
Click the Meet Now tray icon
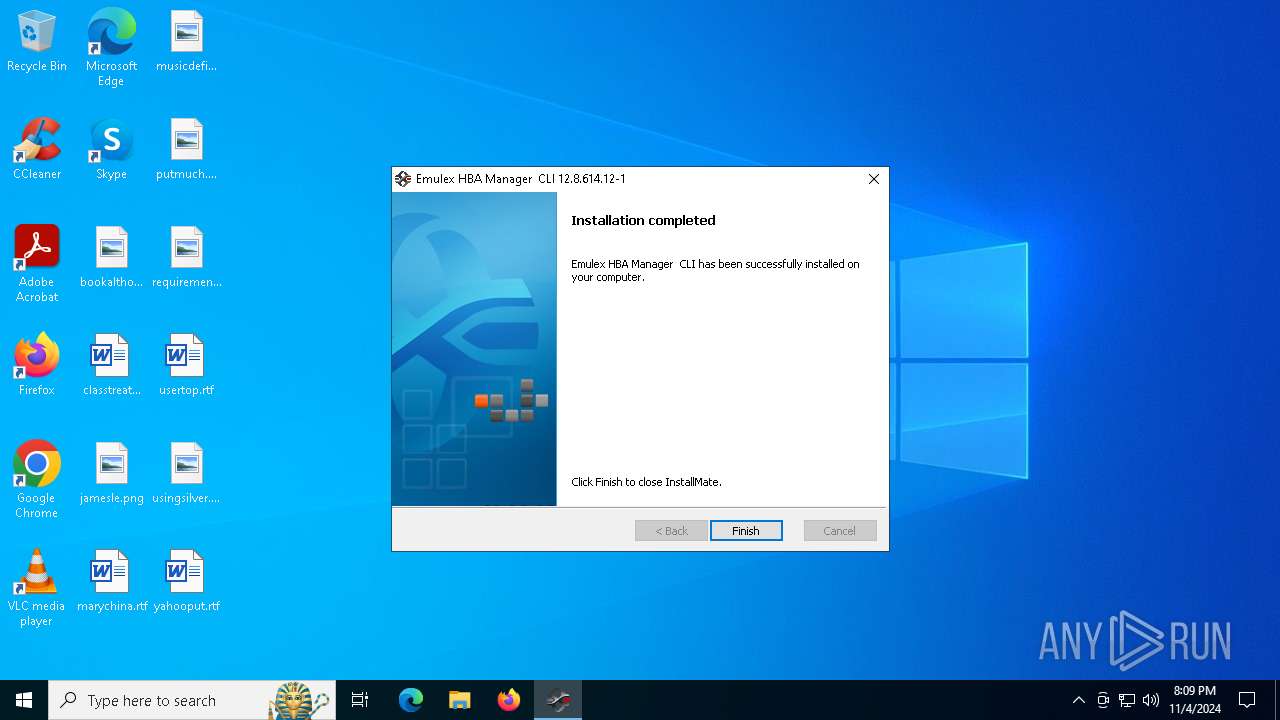1103,700
